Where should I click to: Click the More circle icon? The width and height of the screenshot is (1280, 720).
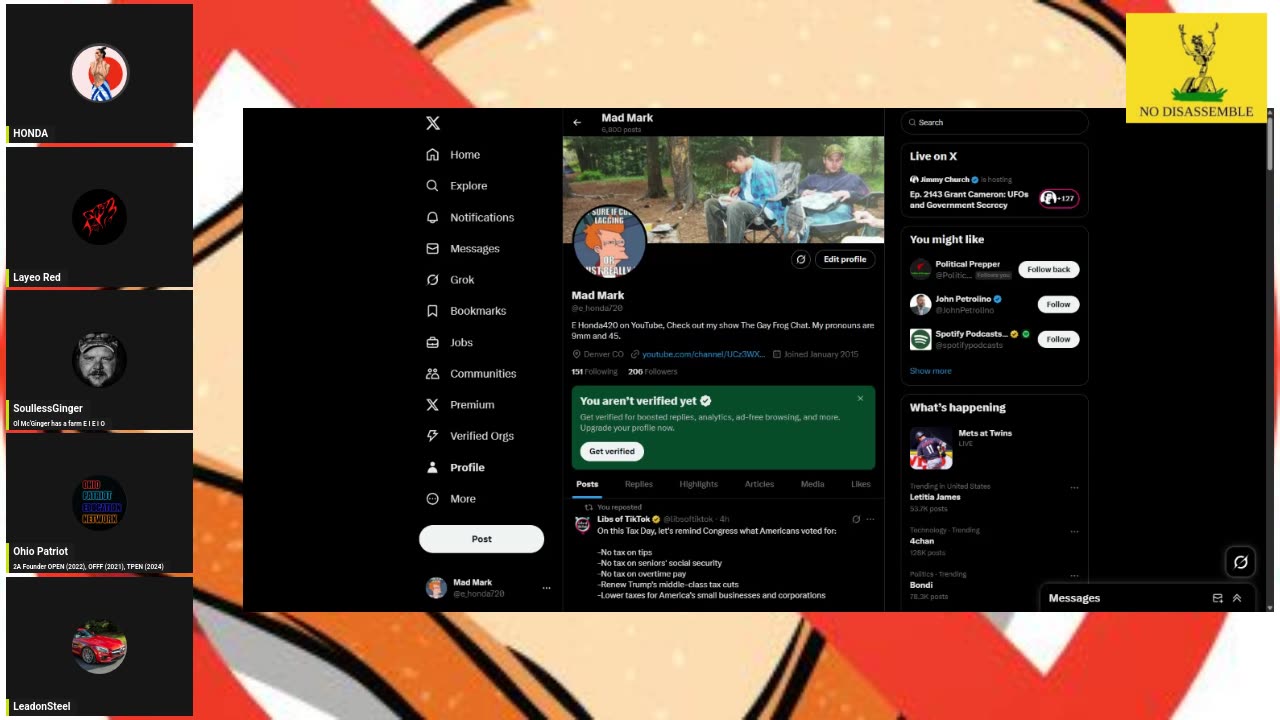click(x=432, y=498)
